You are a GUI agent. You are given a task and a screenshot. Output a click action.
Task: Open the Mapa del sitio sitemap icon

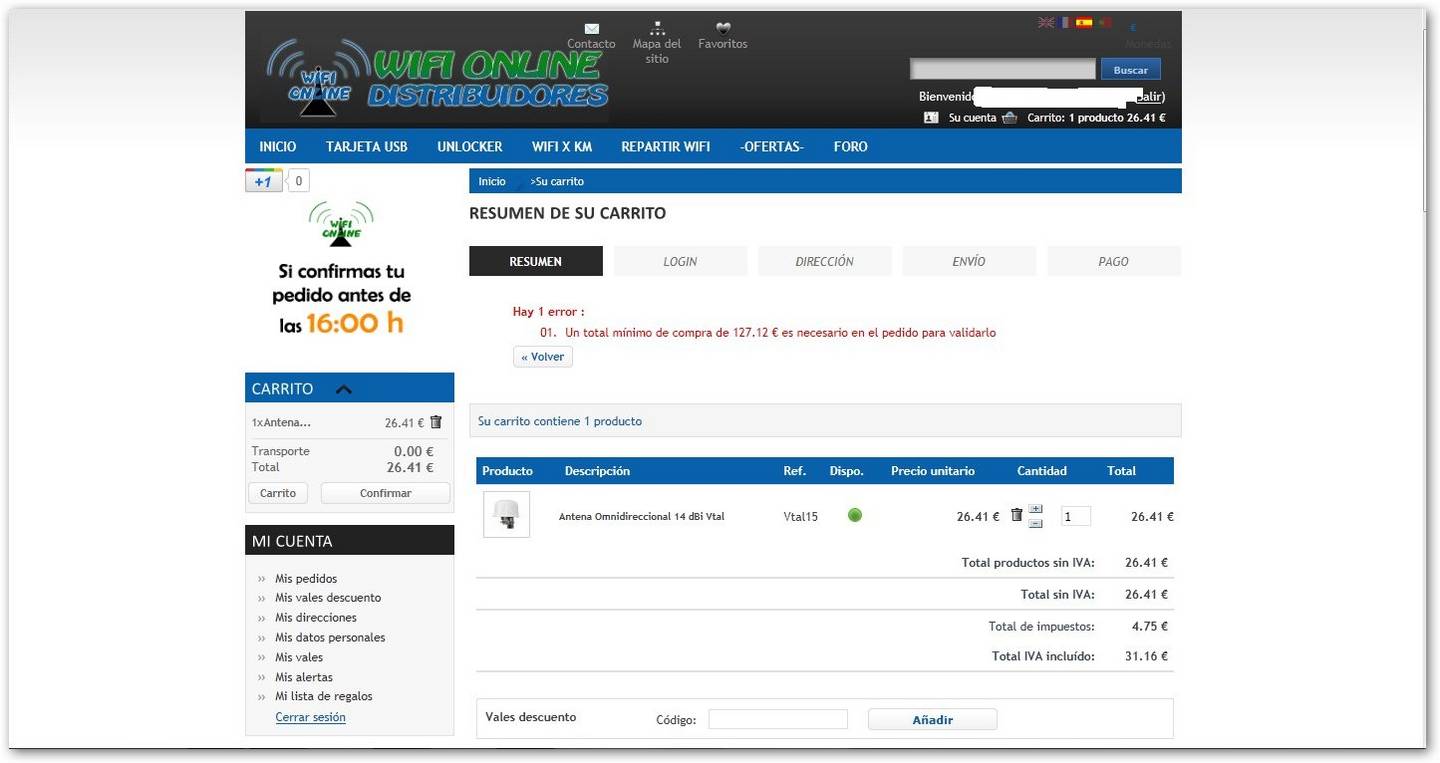657,28
